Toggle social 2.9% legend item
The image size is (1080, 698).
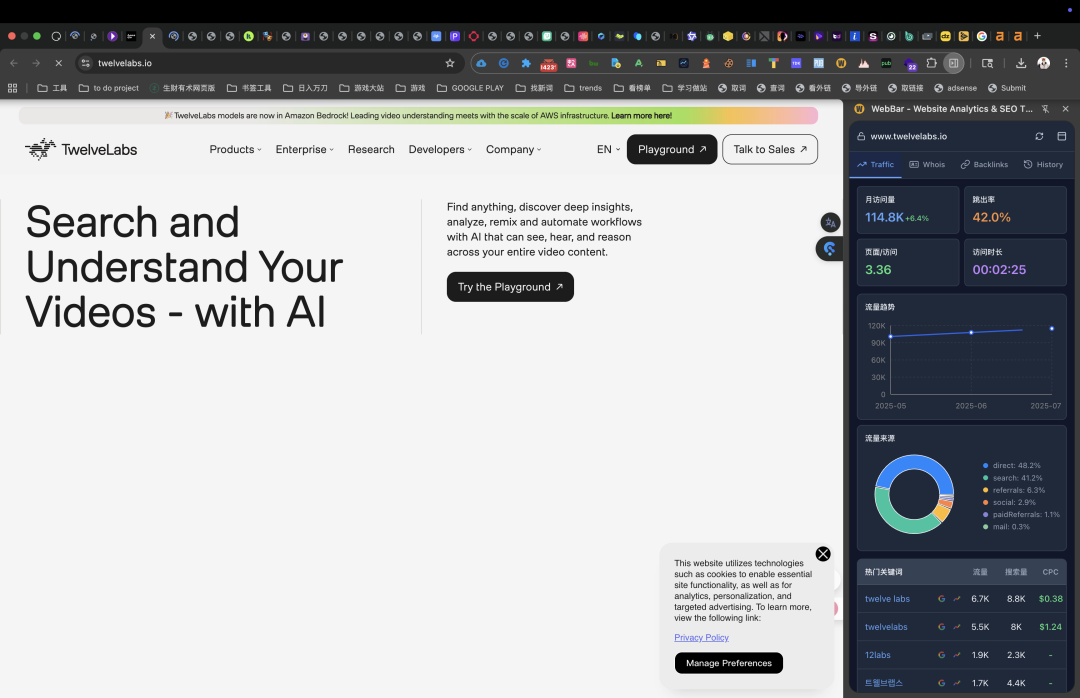[1009, 502]
